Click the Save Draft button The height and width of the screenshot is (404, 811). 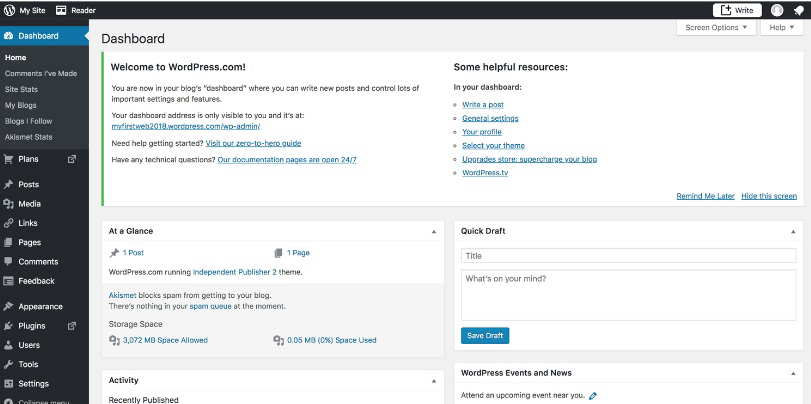coord(485,336)
